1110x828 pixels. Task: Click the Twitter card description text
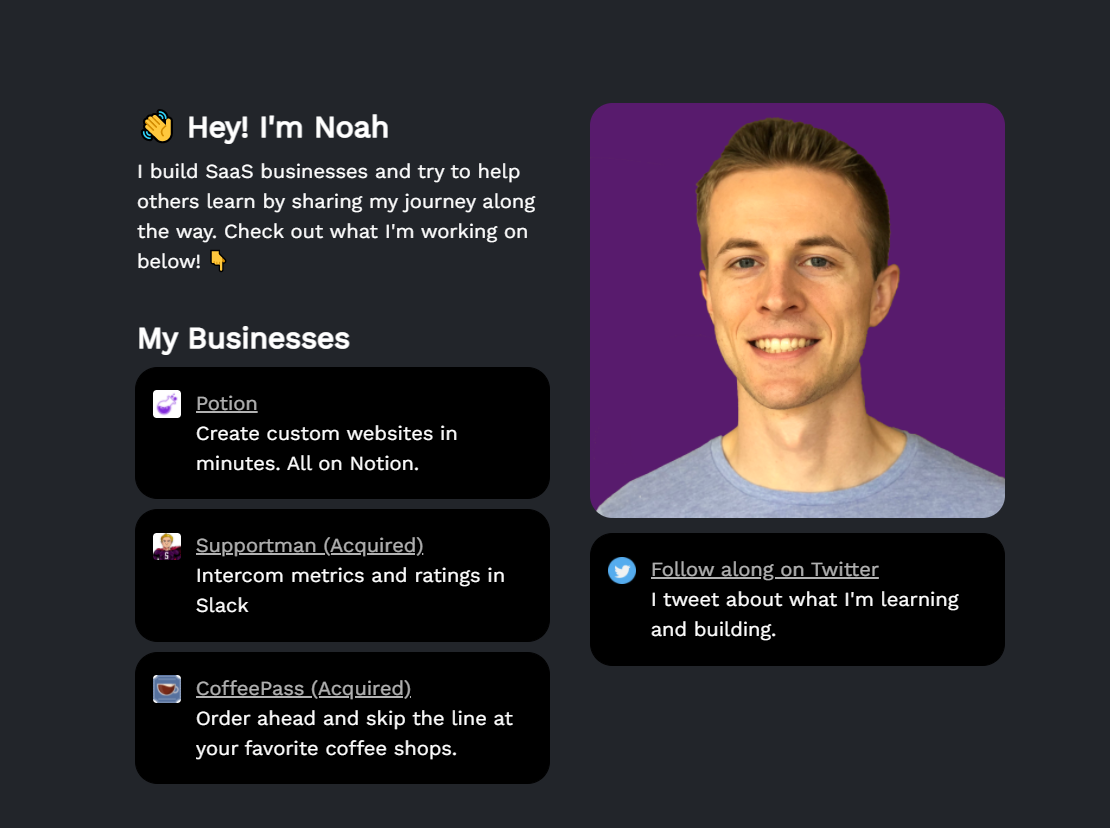click(805, 614)
